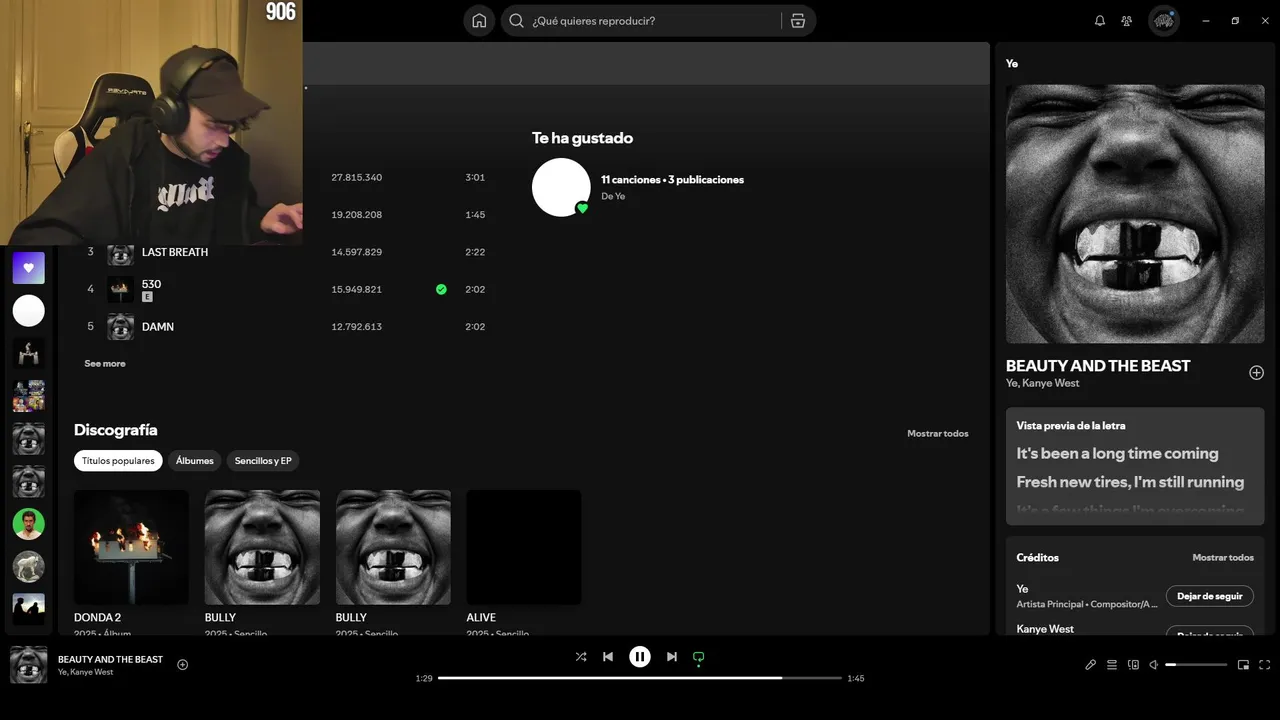Screen dimensions: 1280x720
Task: Open Browse icon in search bar
Action: point(798,21)
